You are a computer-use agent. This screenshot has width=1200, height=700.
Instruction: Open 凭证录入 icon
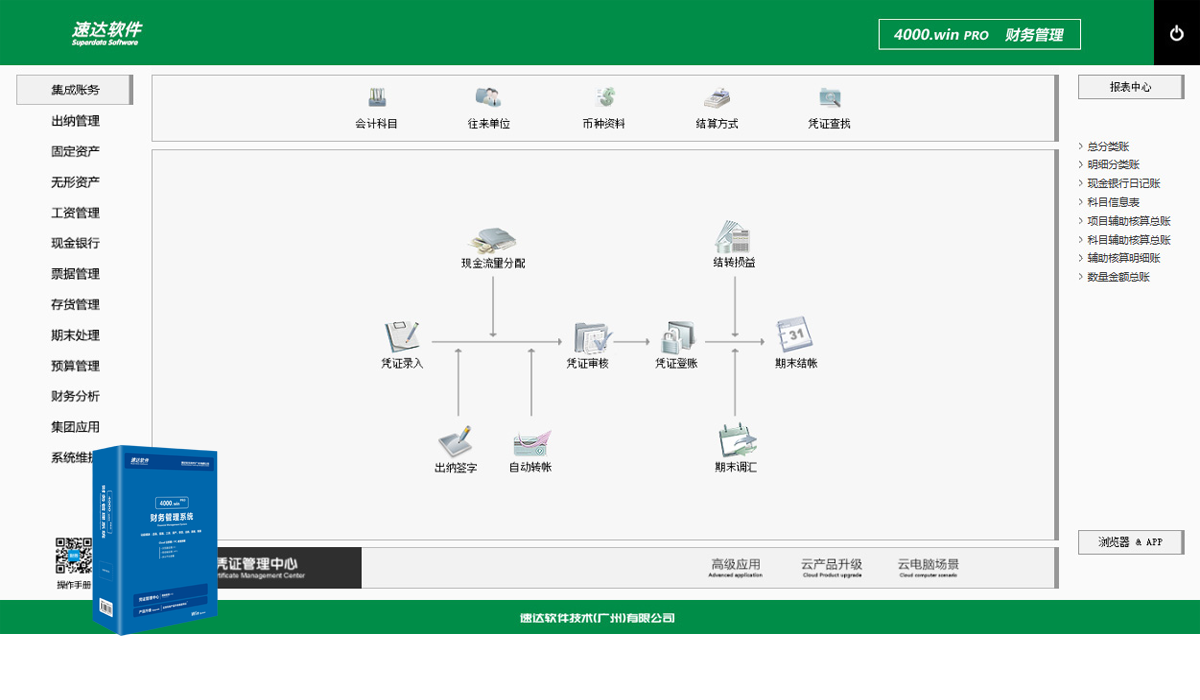click(x=402, y=336)
